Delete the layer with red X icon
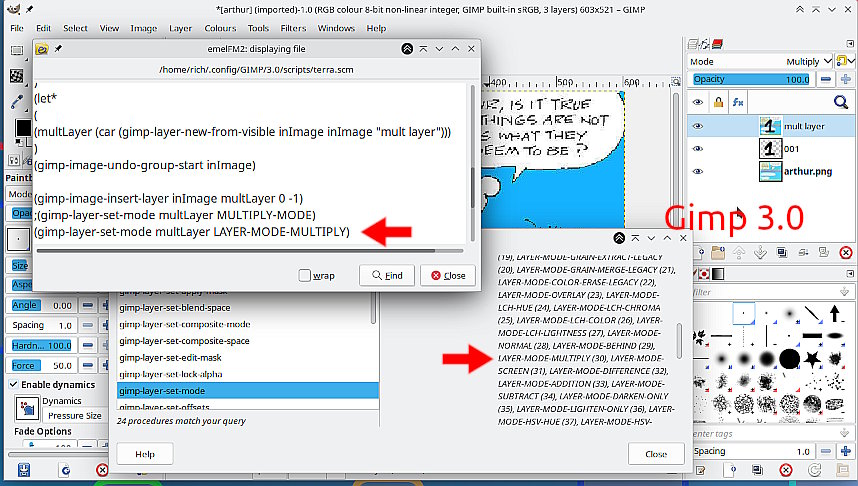Viewport: 858px width, 486px height. tap(845, 252)
